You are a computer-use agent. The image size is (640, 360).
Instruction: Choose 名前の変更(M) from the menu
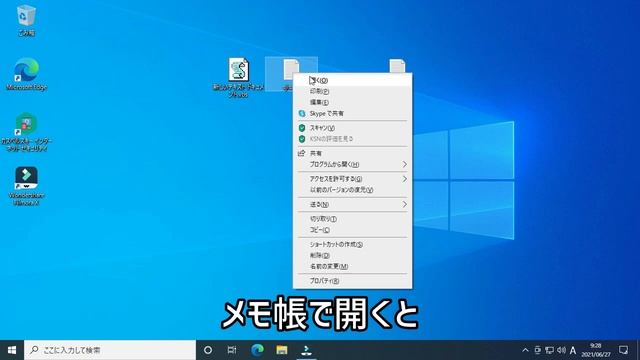click(353, 266)
